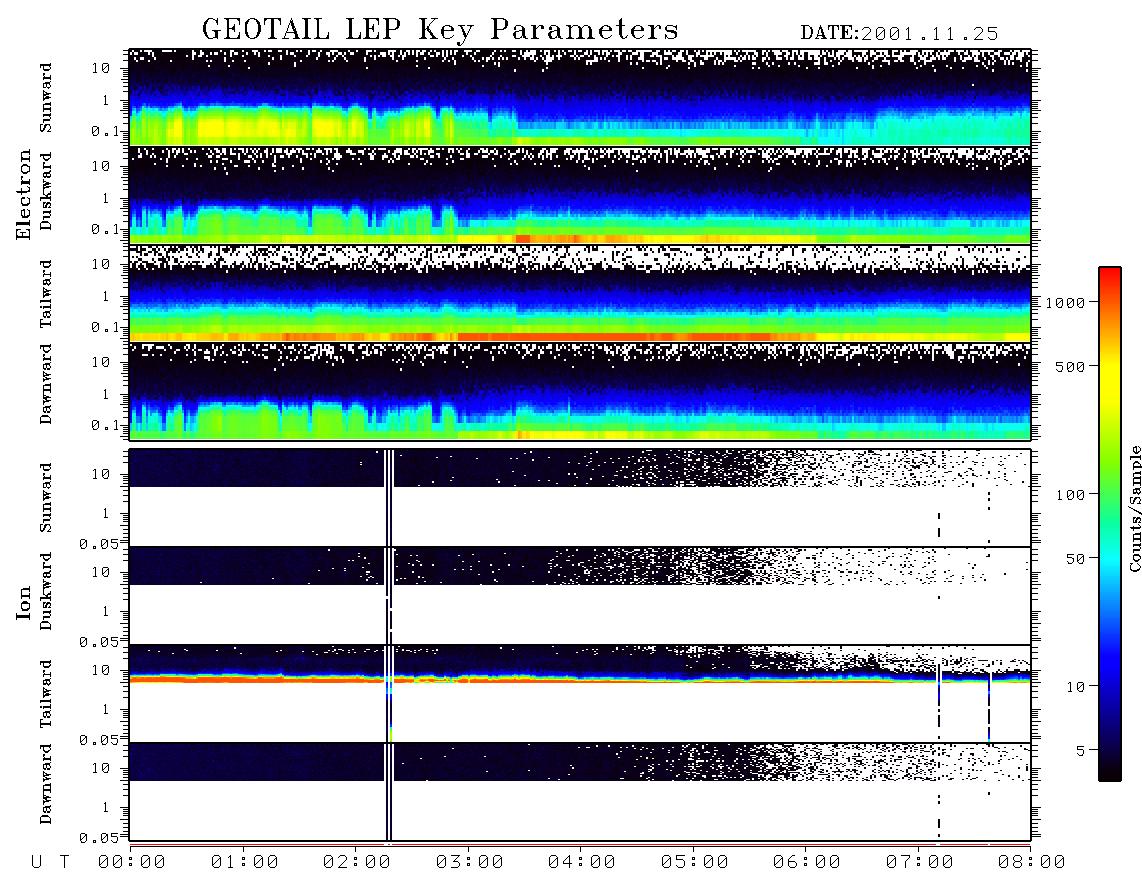Click the Counts/Sample colorbar title
The height and width of the screenshot is (880, 1142).
[1134, 508]
